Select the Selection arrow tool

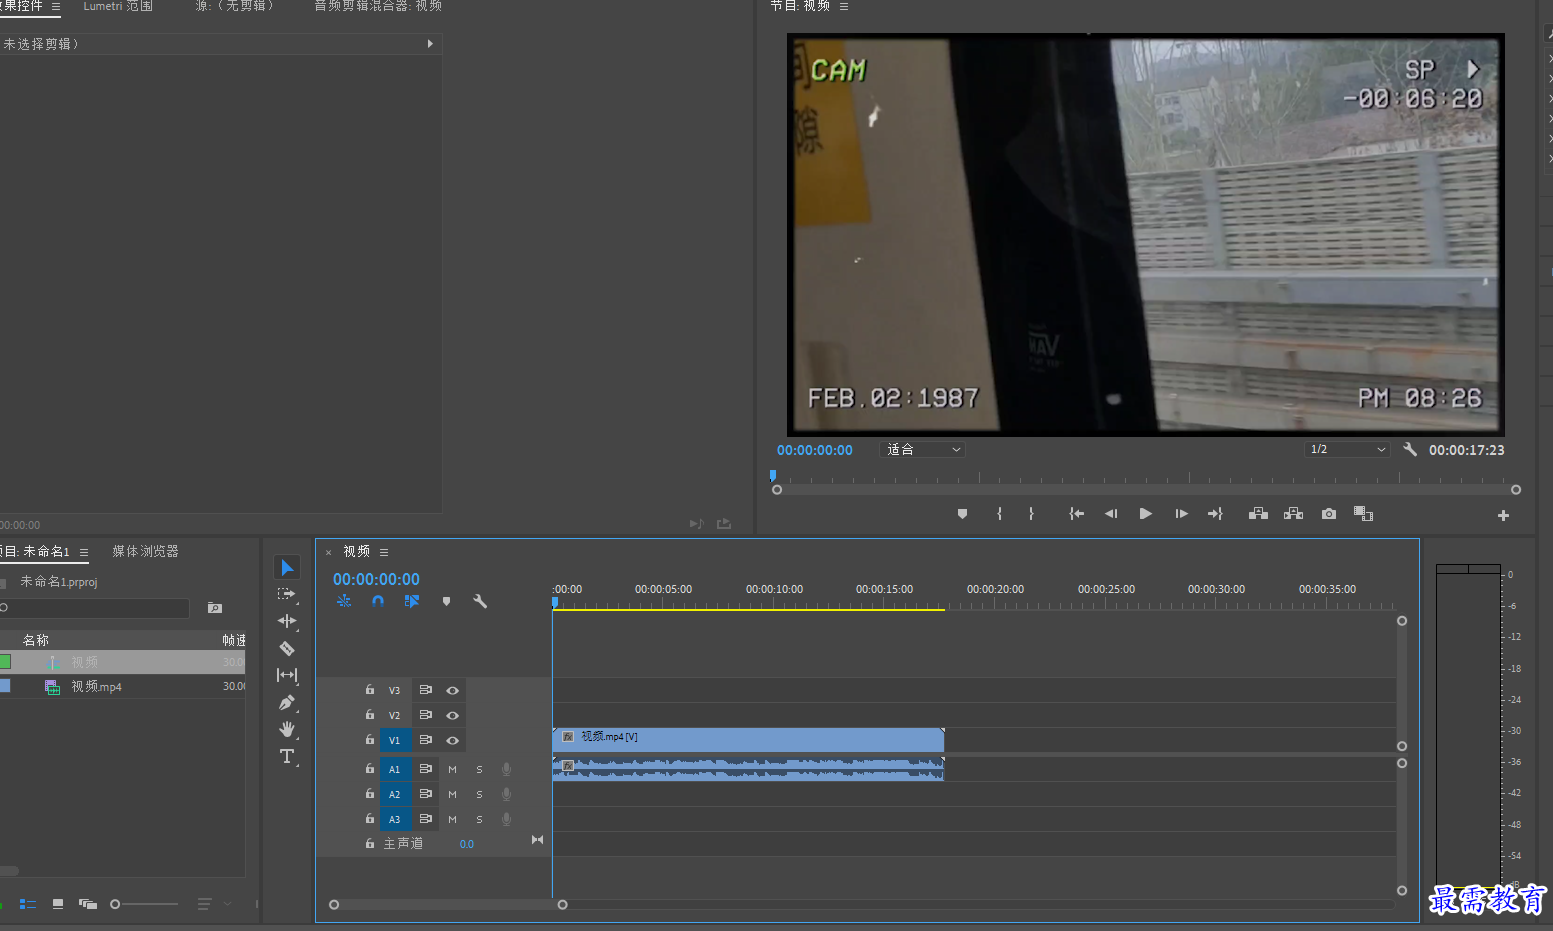coord(287,568)
